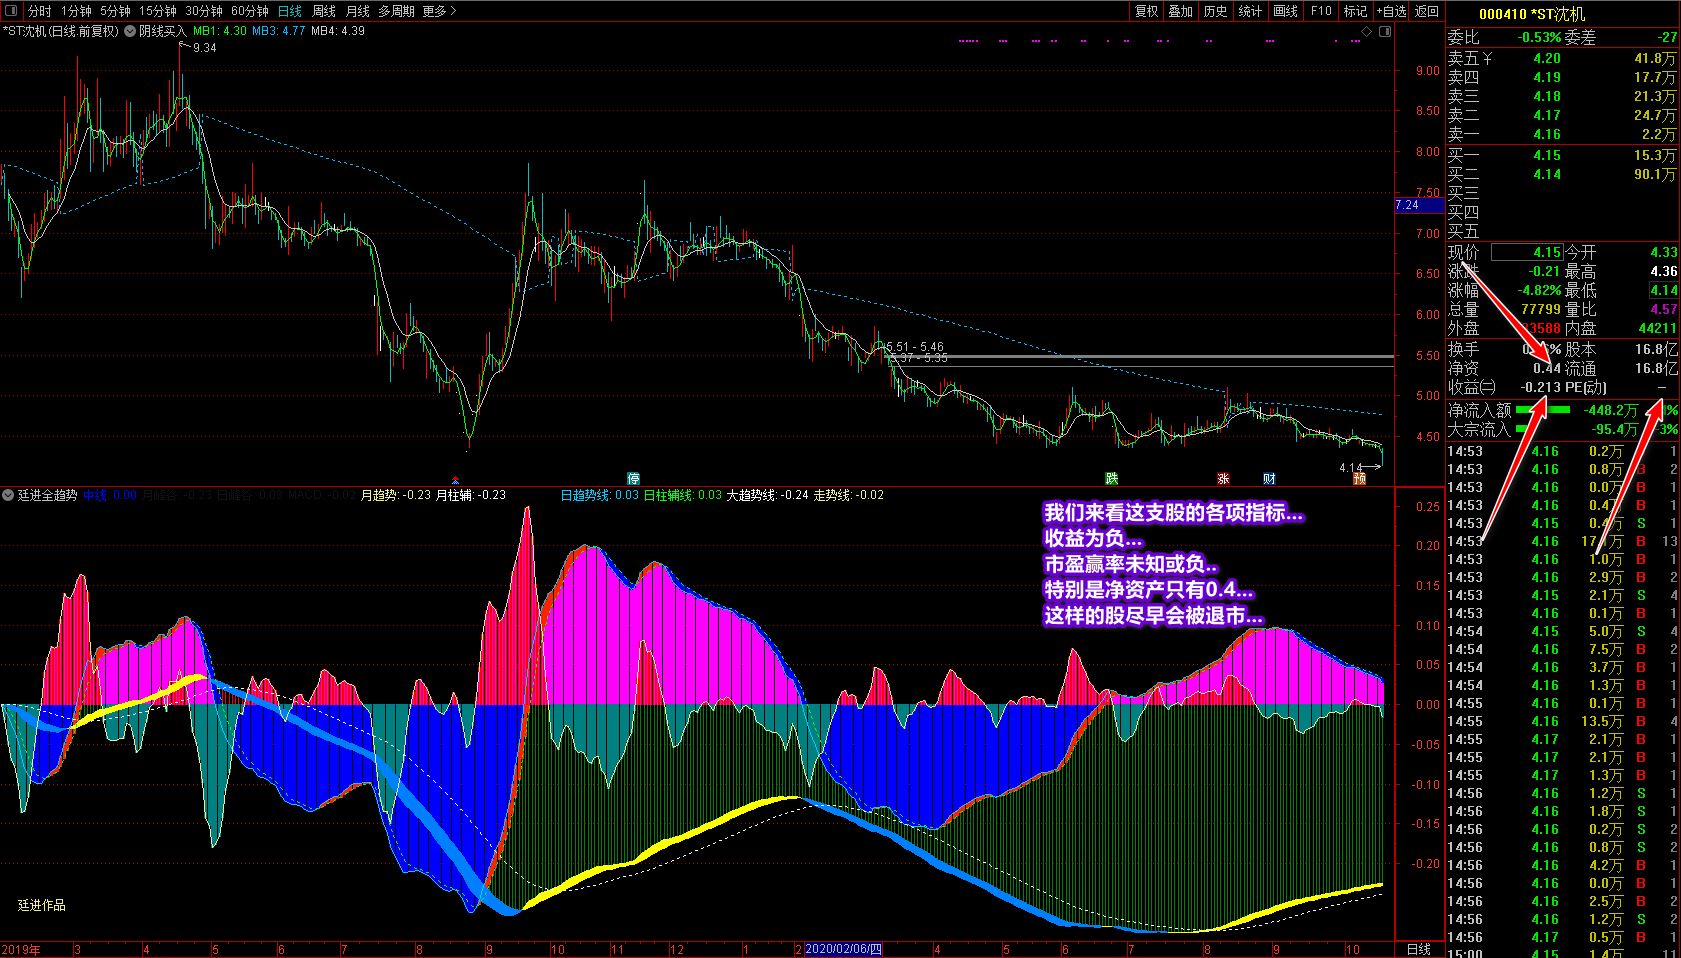Select the 1分钟 period tab

coord(76,11)
